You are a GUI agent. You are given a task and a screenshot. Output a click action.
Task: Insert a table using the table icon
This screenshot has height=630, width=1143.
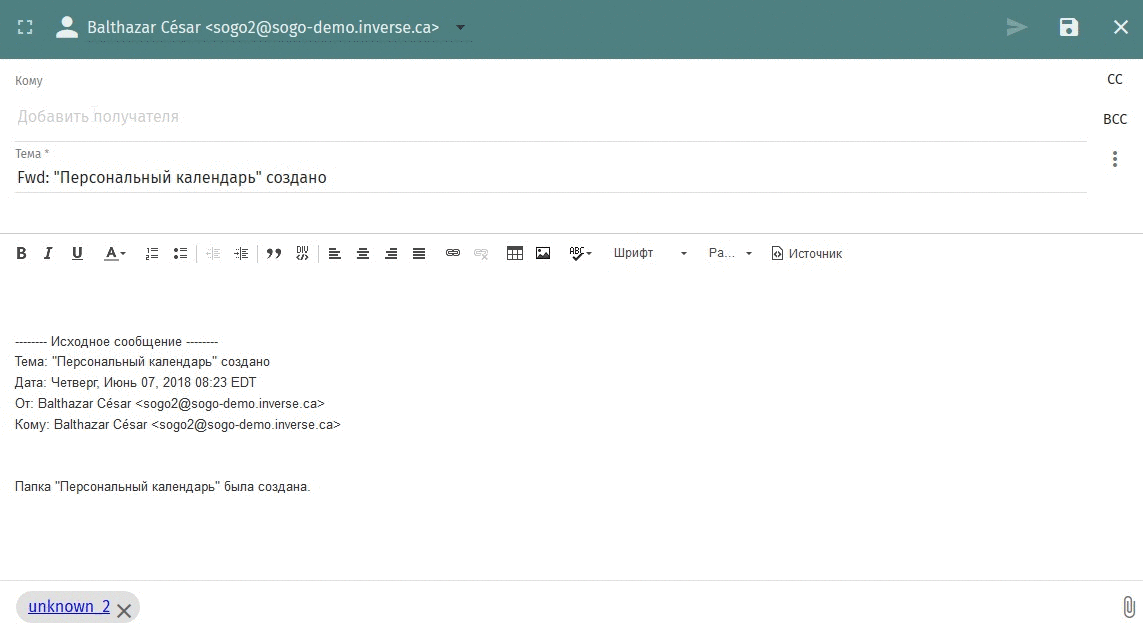click(515, 254)
